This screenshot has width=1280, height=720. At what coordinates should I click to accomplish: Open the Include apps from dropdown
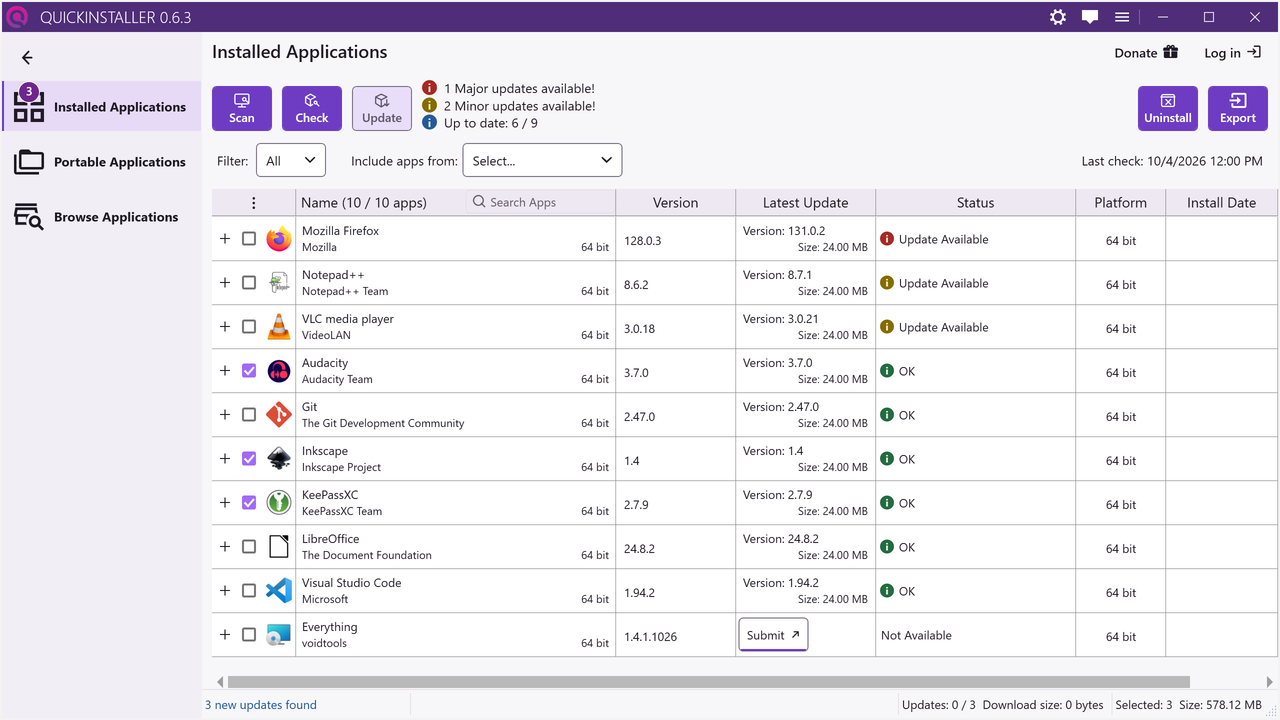tap(542, 161)
